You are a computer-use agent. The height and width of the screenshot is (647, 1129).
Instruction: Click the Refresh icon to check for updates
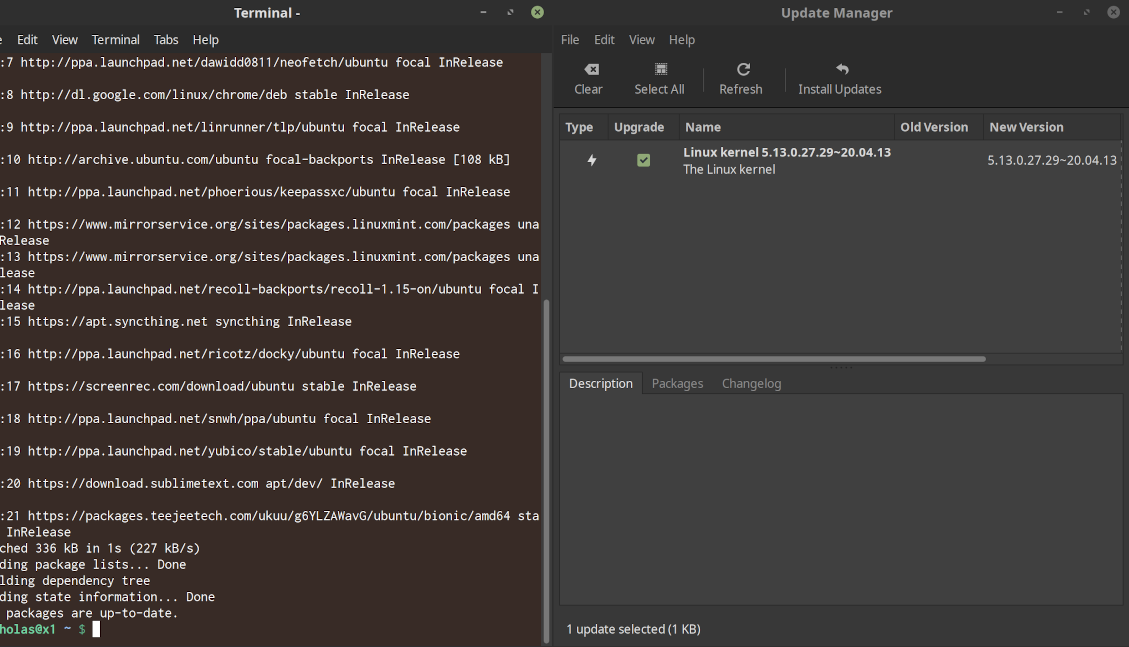click(742, 69)
